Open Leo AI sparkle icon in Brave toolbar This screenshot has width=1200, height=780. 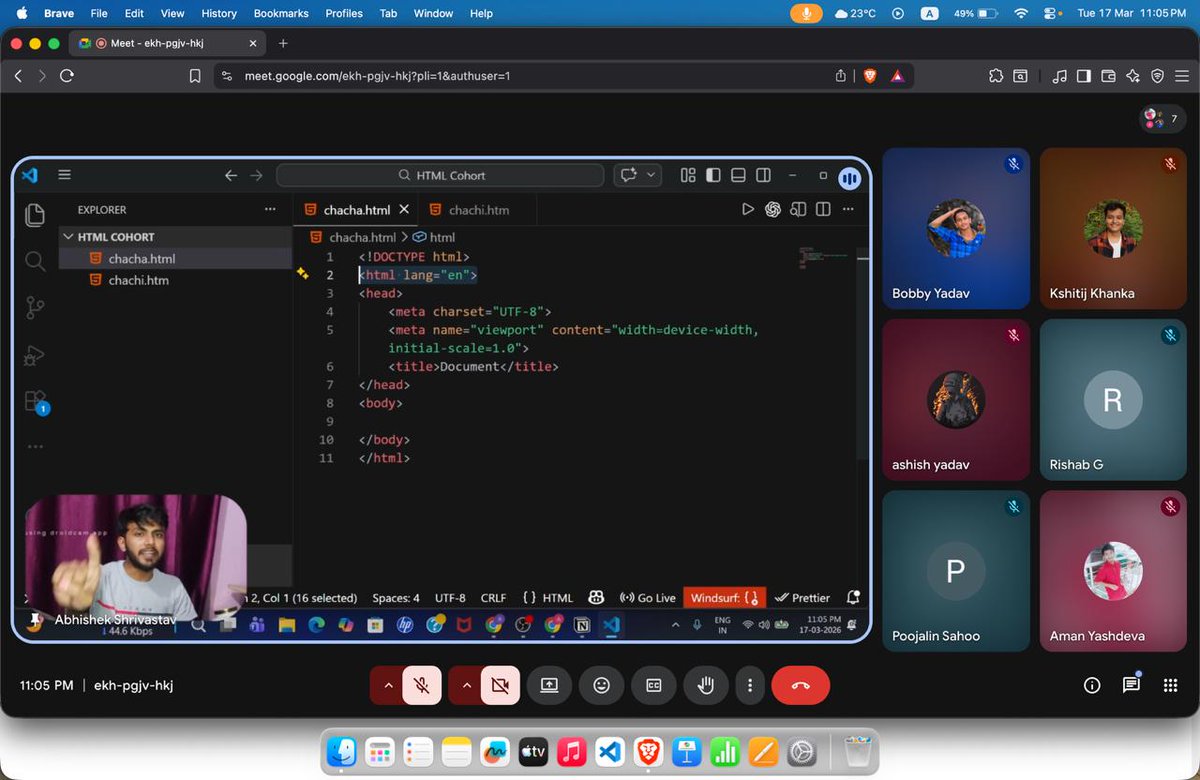(1133, 76)
